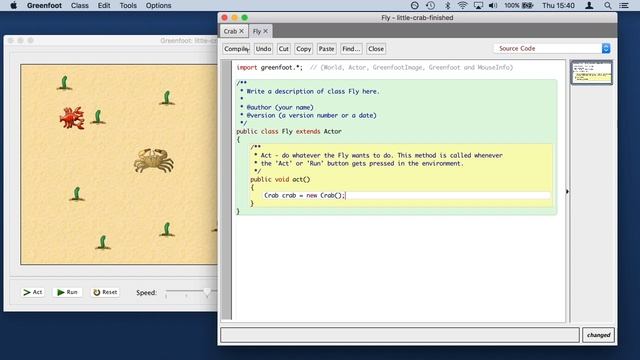
Task: Select the Fly editor tab
Action: 257,31
